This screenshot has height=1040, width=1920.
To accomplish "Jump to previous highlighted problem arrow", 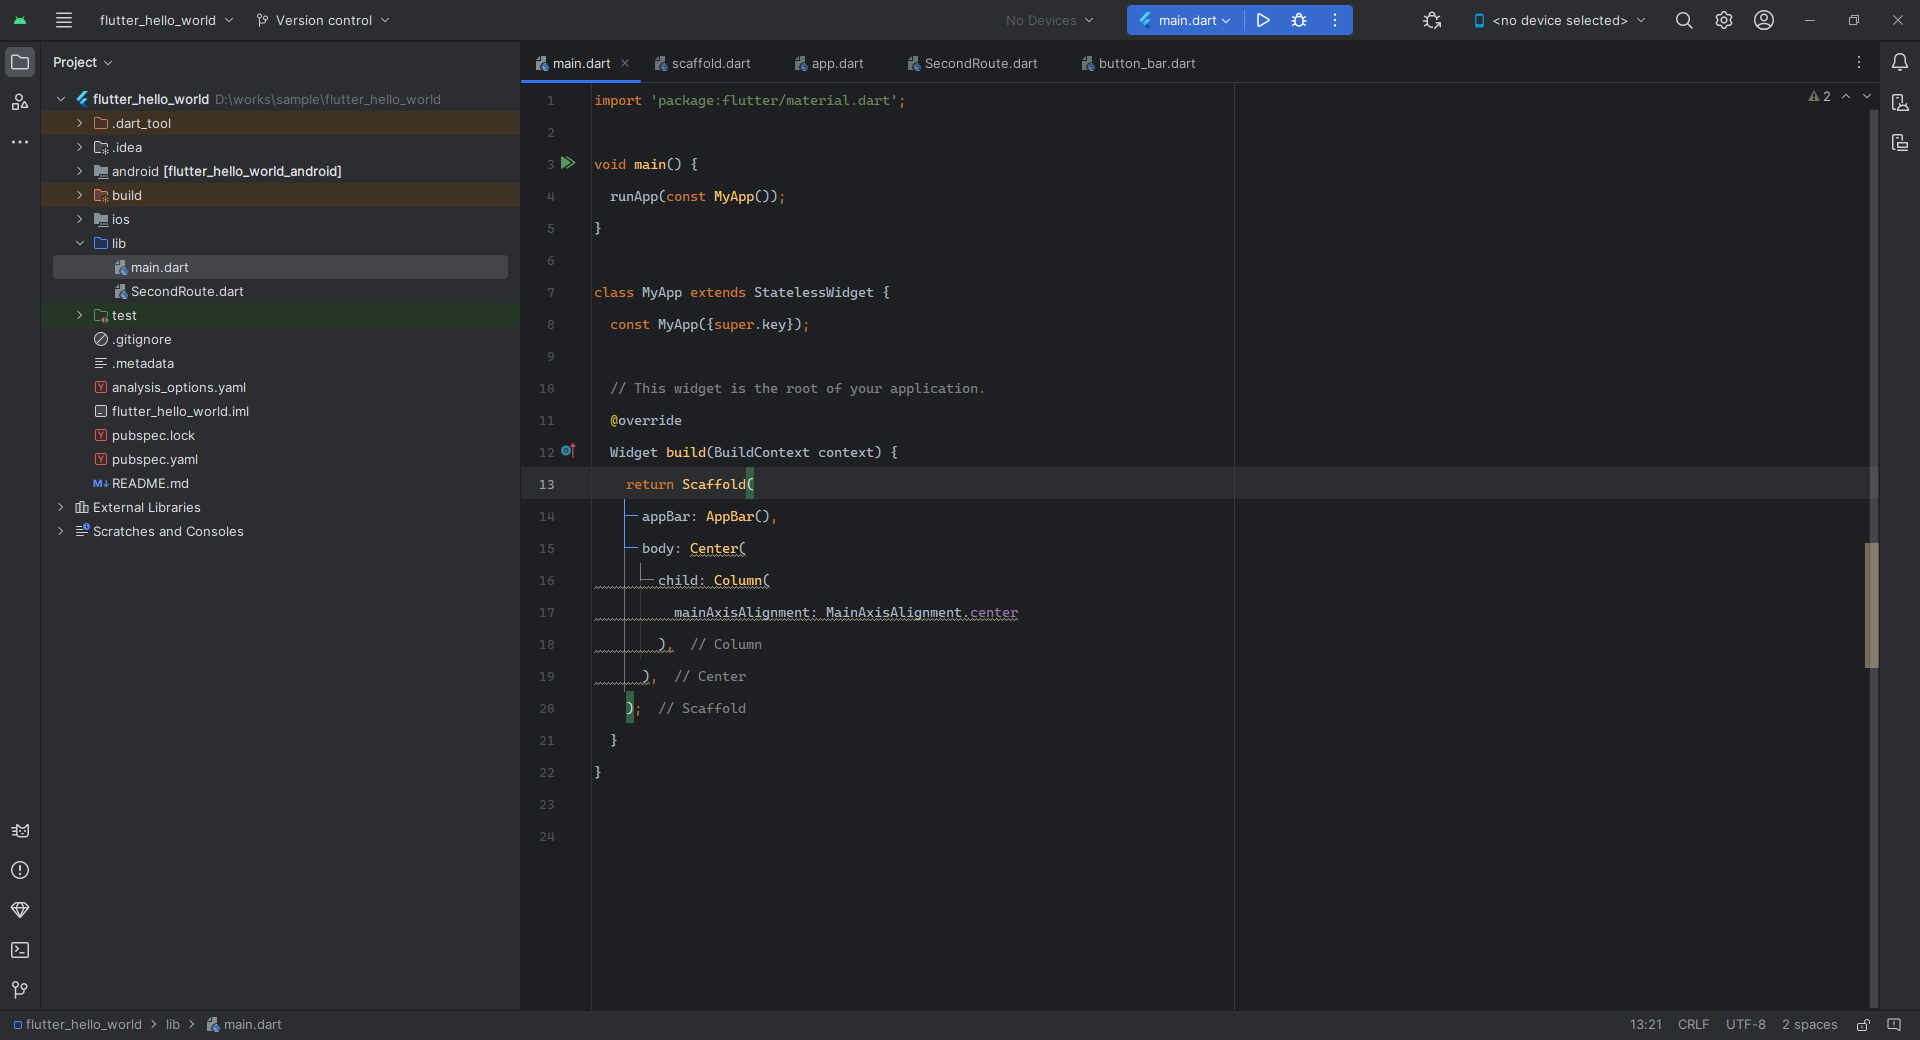I will pos(1846,97).
